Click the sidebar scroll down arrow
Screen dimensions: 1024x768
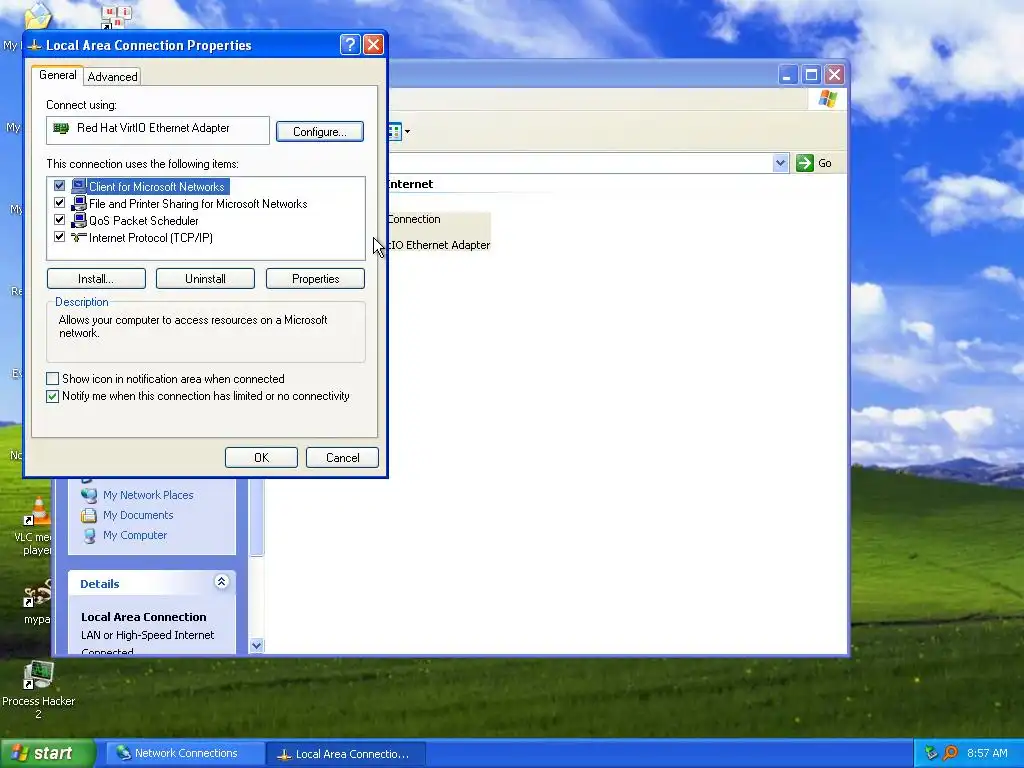257,645
